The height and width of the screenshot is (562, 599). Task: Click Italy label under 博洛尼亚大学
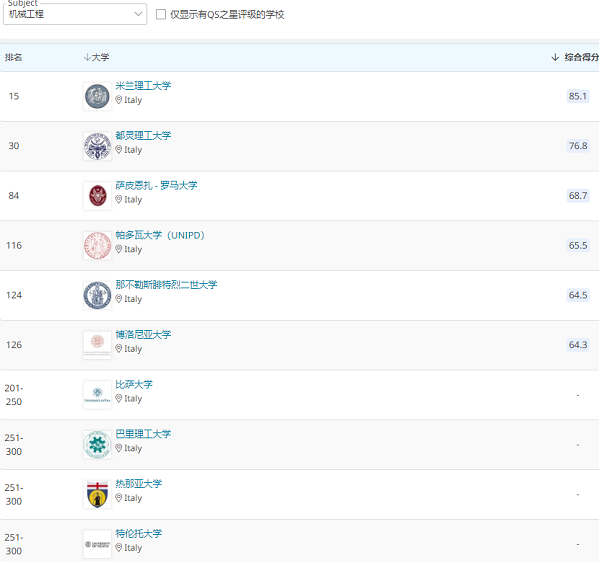[133, 349]
